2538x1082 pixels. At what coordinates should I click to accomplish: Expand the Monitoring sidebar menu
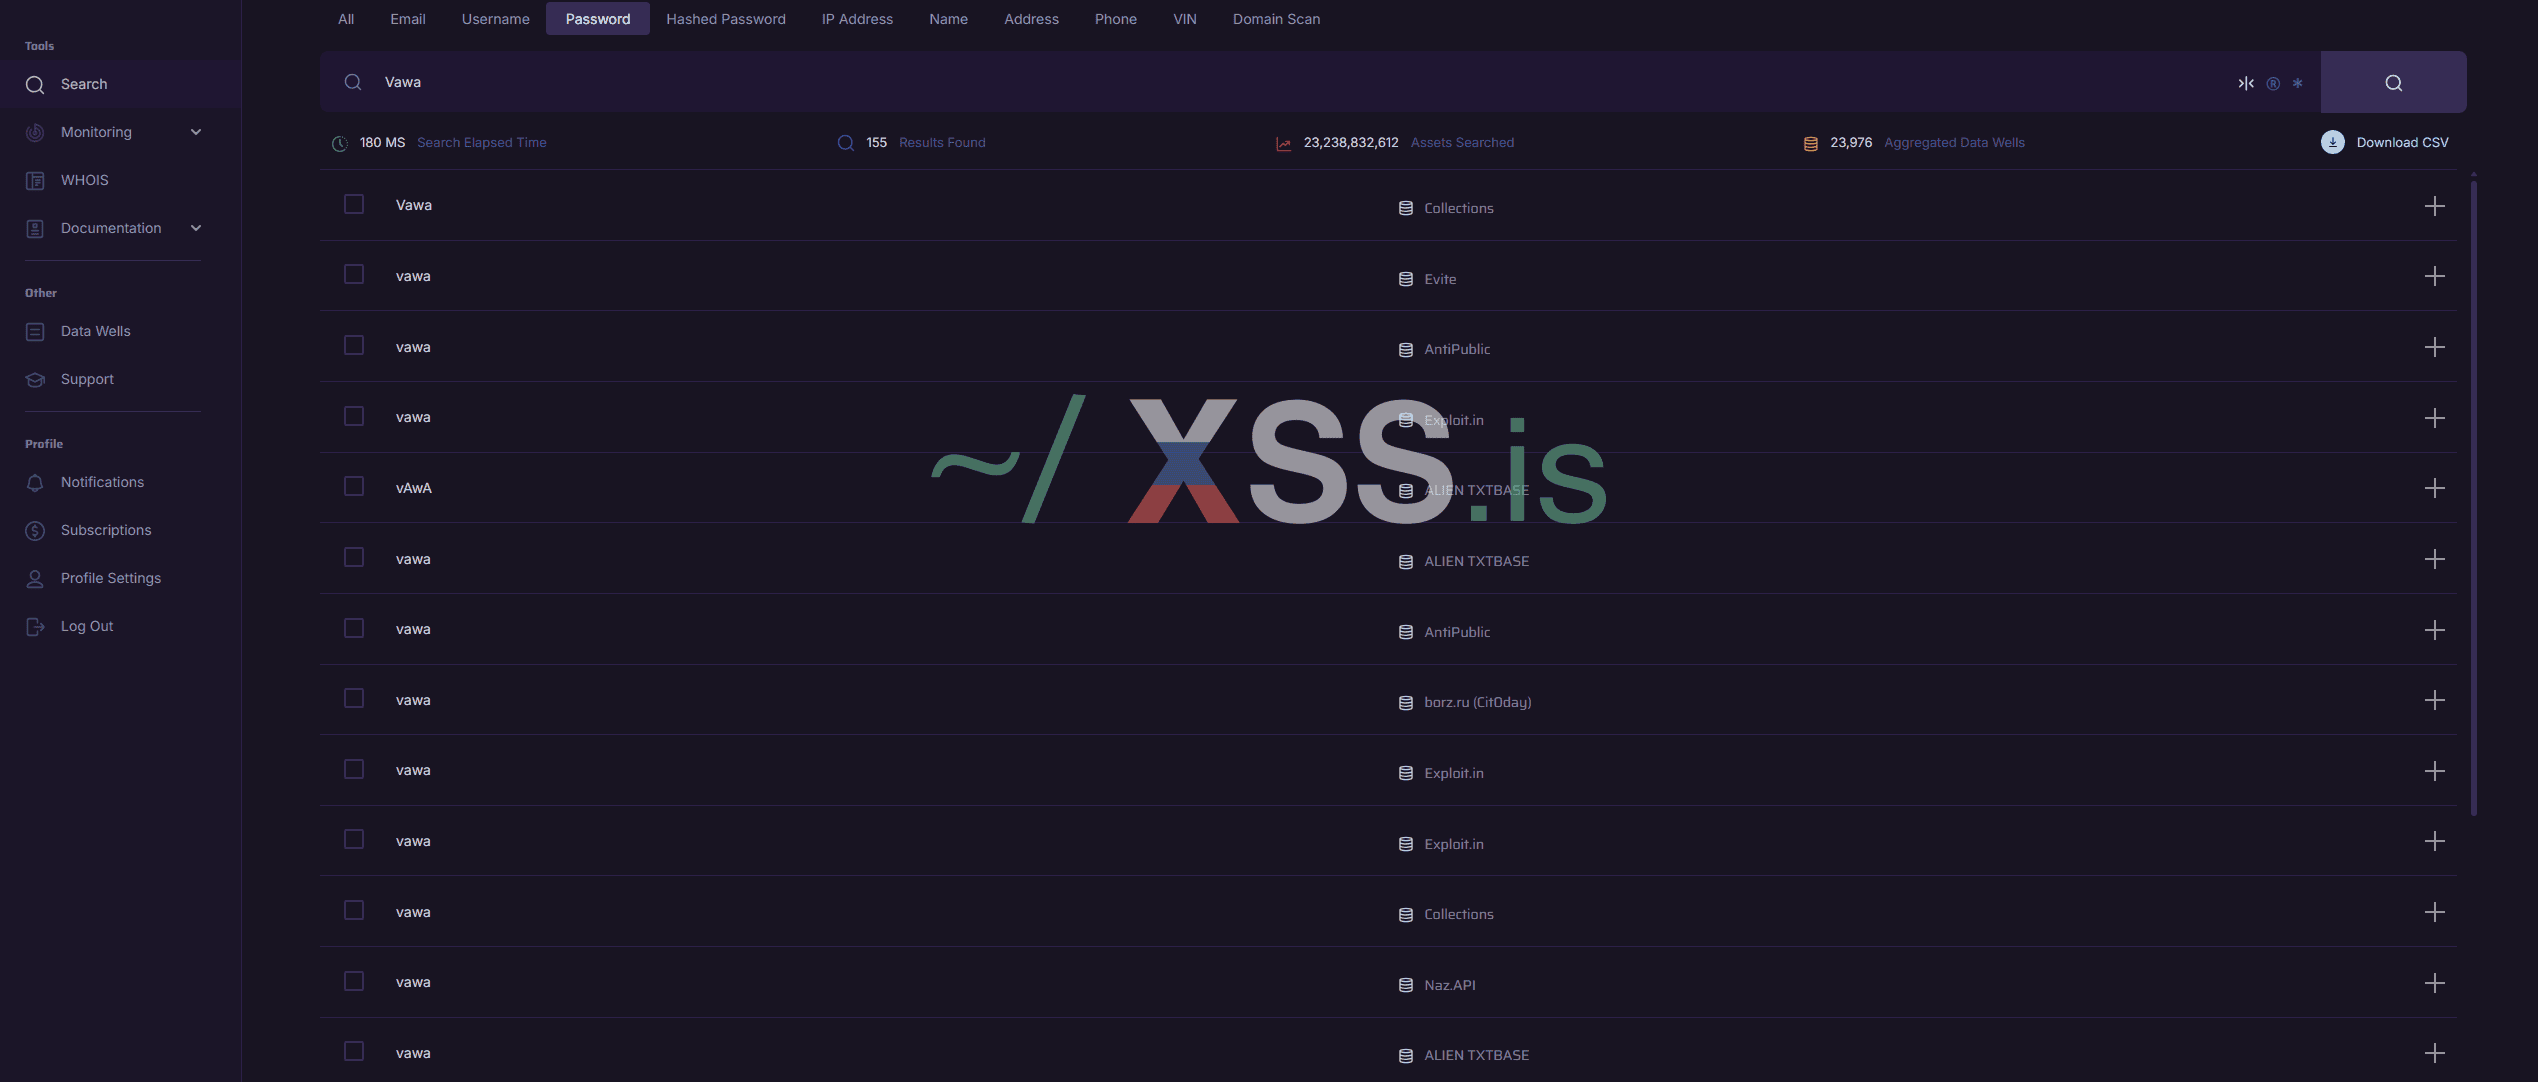coord(196,132)
